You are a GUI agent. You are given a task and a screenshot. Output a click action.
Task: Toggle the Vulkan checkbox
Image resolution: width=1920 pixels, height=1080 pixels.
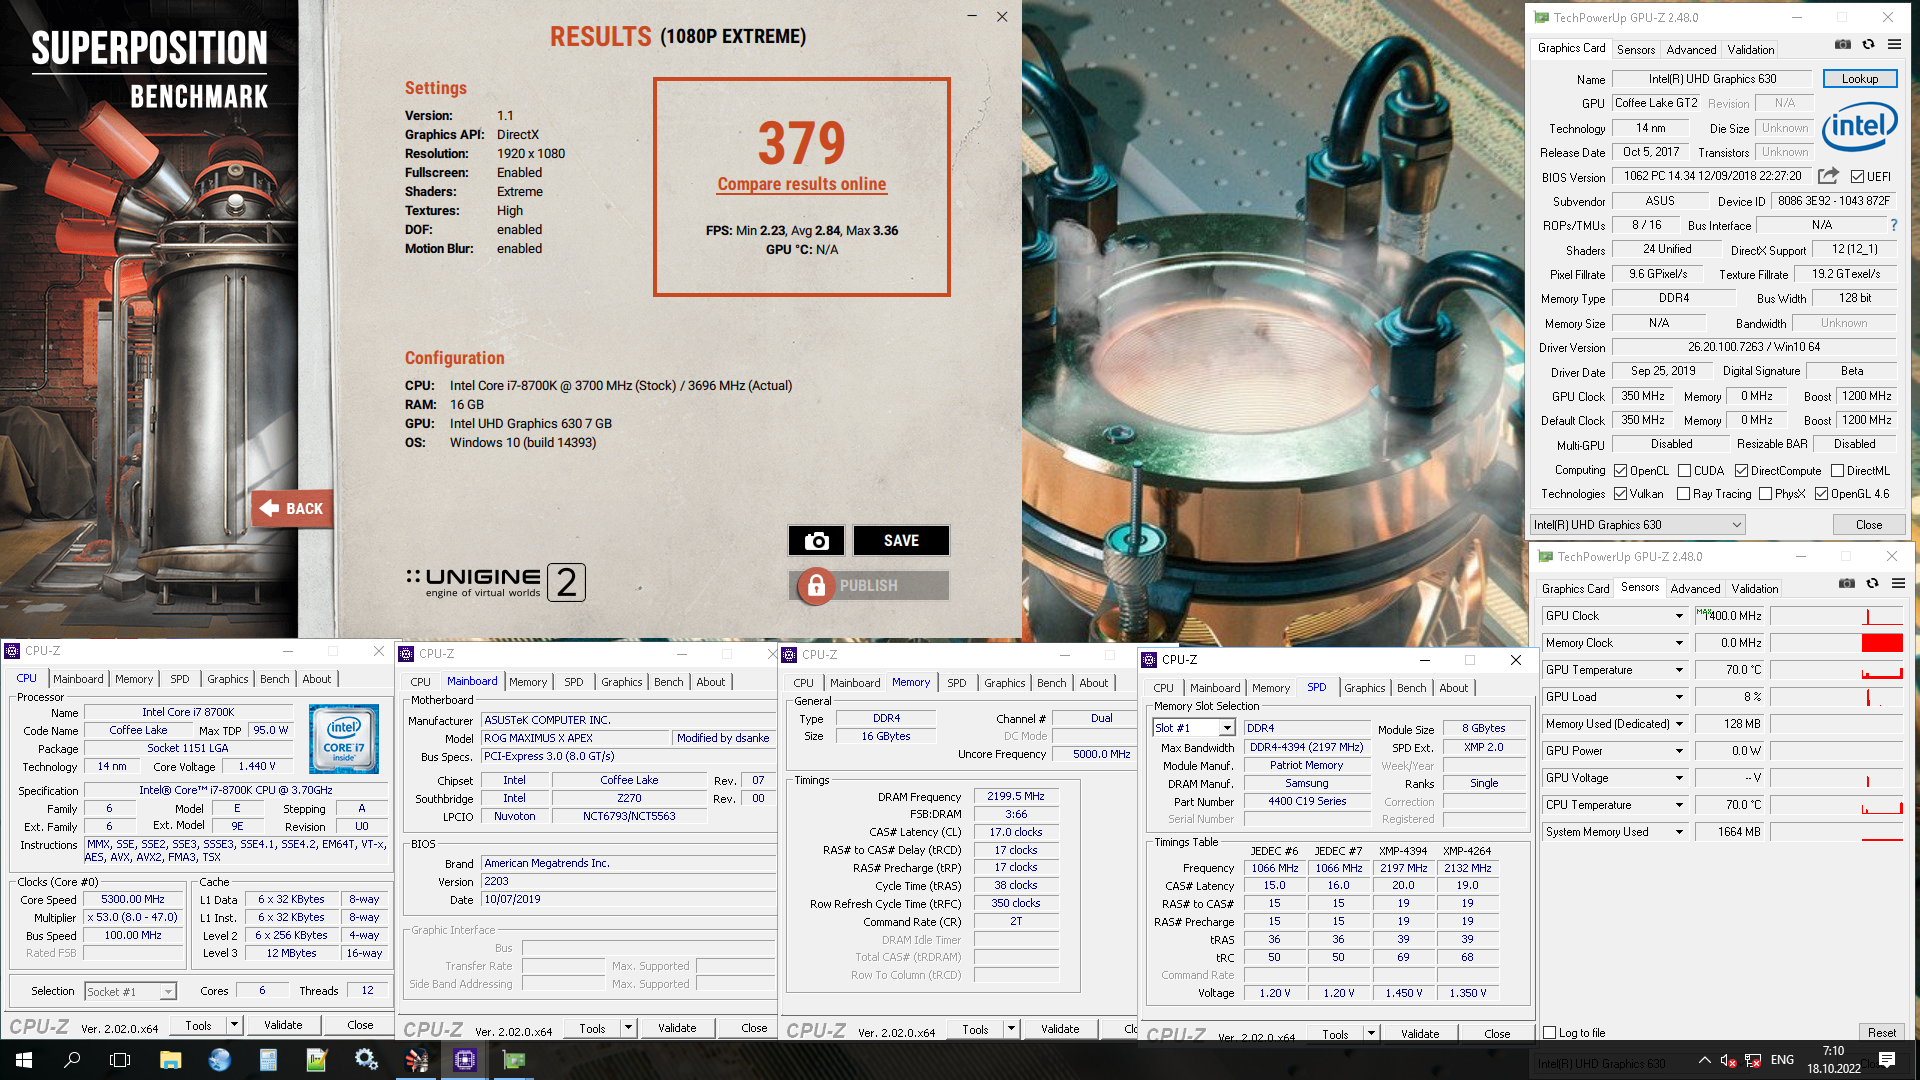[1620, 494]
